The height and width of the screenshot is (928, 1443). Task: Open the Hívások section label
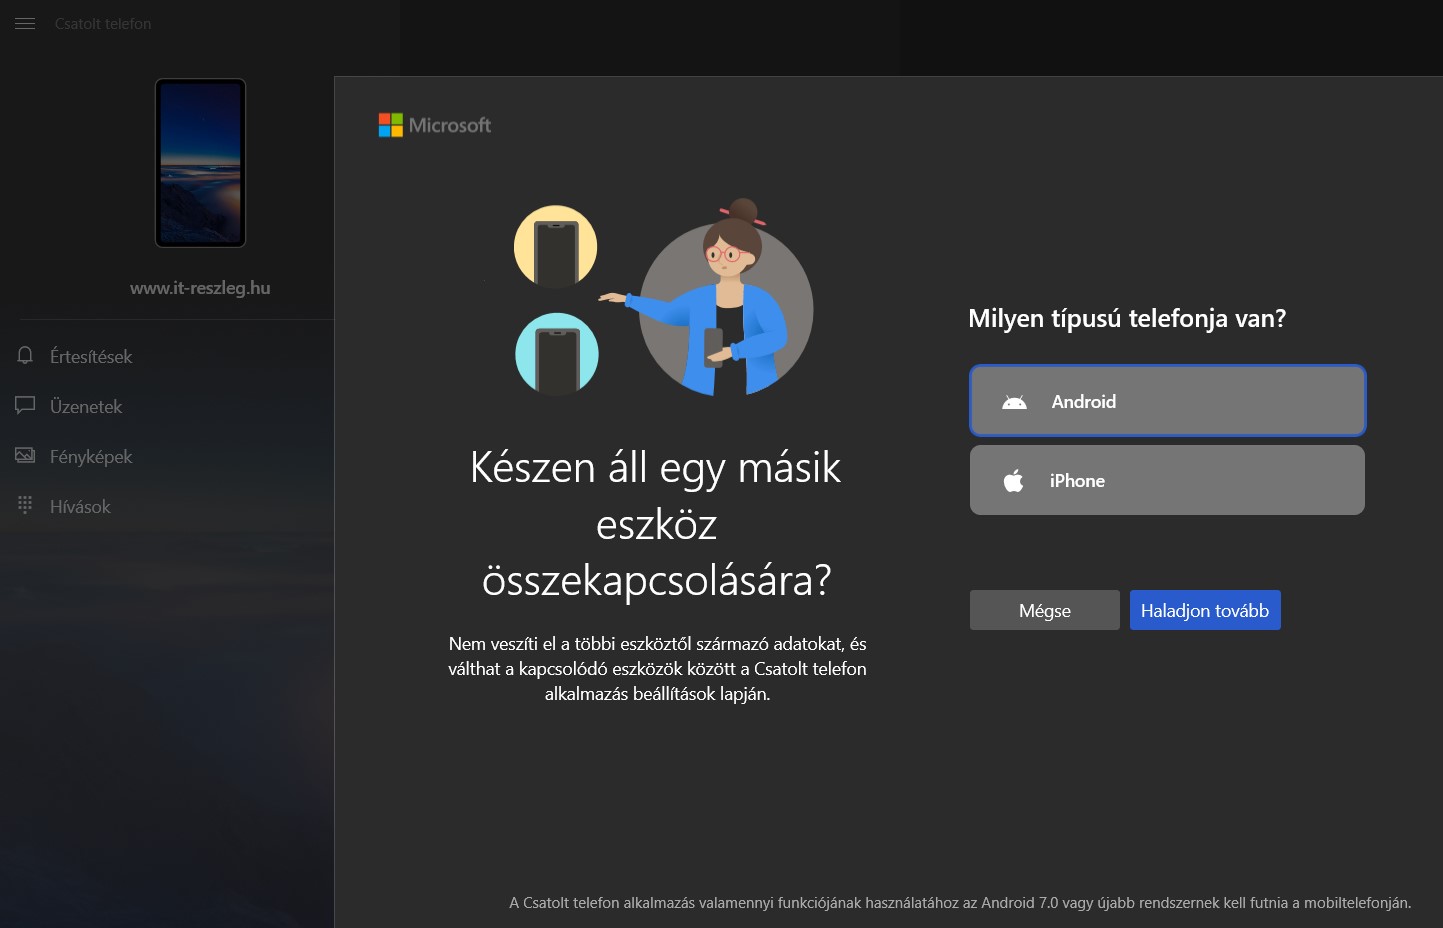pyautogui.click(x=80, y=507)
